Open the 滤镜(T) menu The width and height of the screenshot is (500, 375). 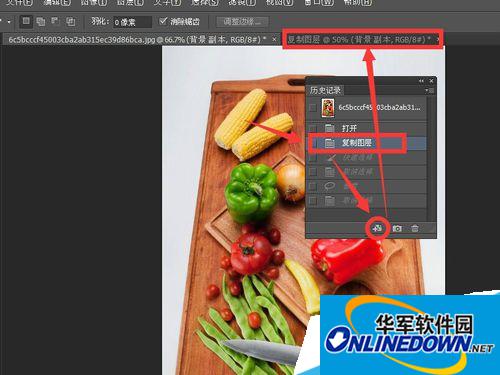pos(242,3)
